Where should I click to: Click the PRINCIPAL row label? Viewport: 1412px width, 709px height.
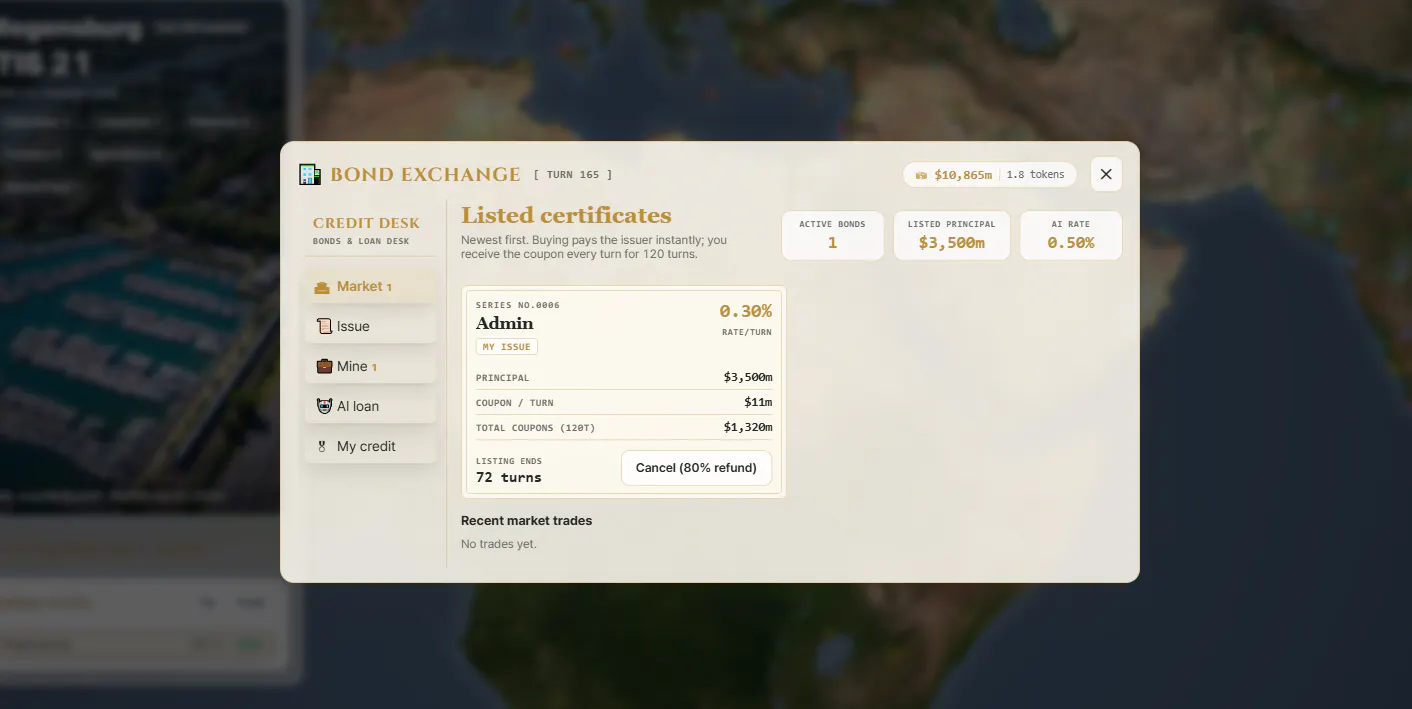[x=503, y=378]
